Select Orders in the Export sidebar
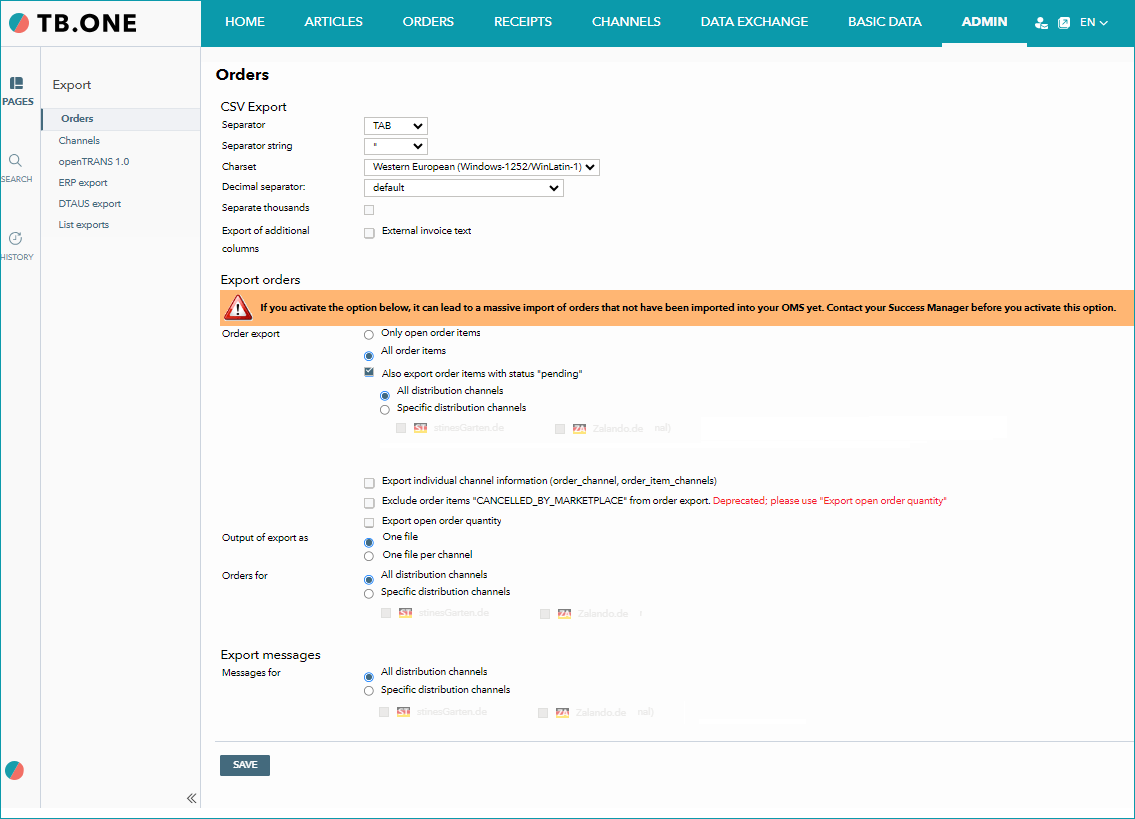 pyautogui.click(x=121, y=119)
